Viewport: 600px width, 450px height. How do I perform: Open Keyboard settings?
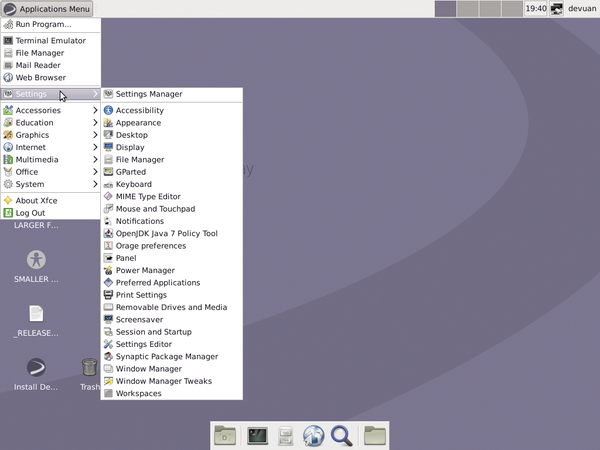[x=172, y=184]
